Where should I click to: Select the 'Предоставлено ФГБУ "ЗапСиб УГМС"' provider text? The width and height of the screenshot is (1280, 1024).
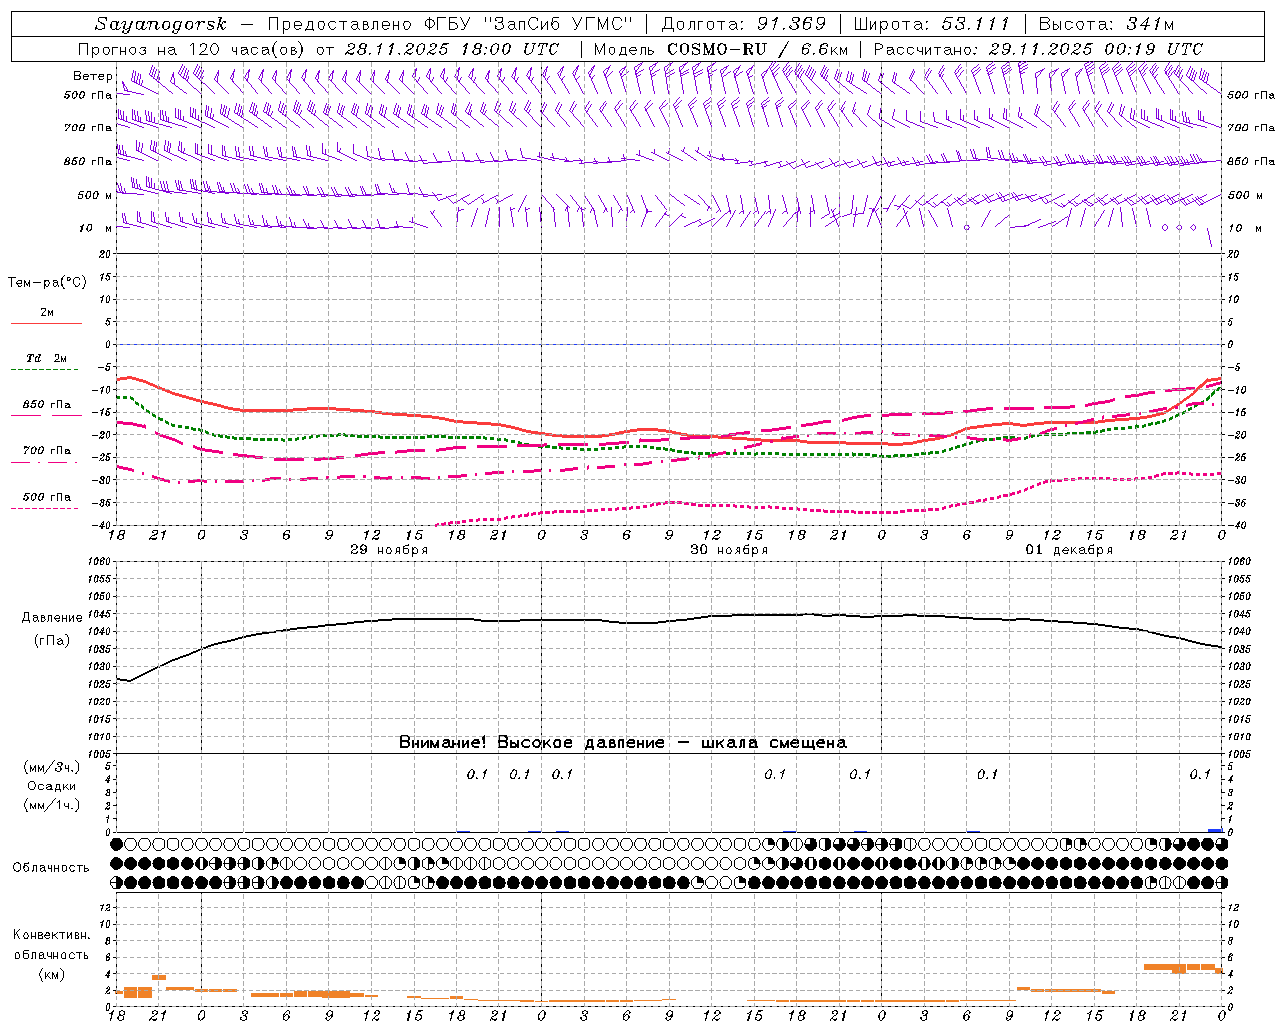449,24
